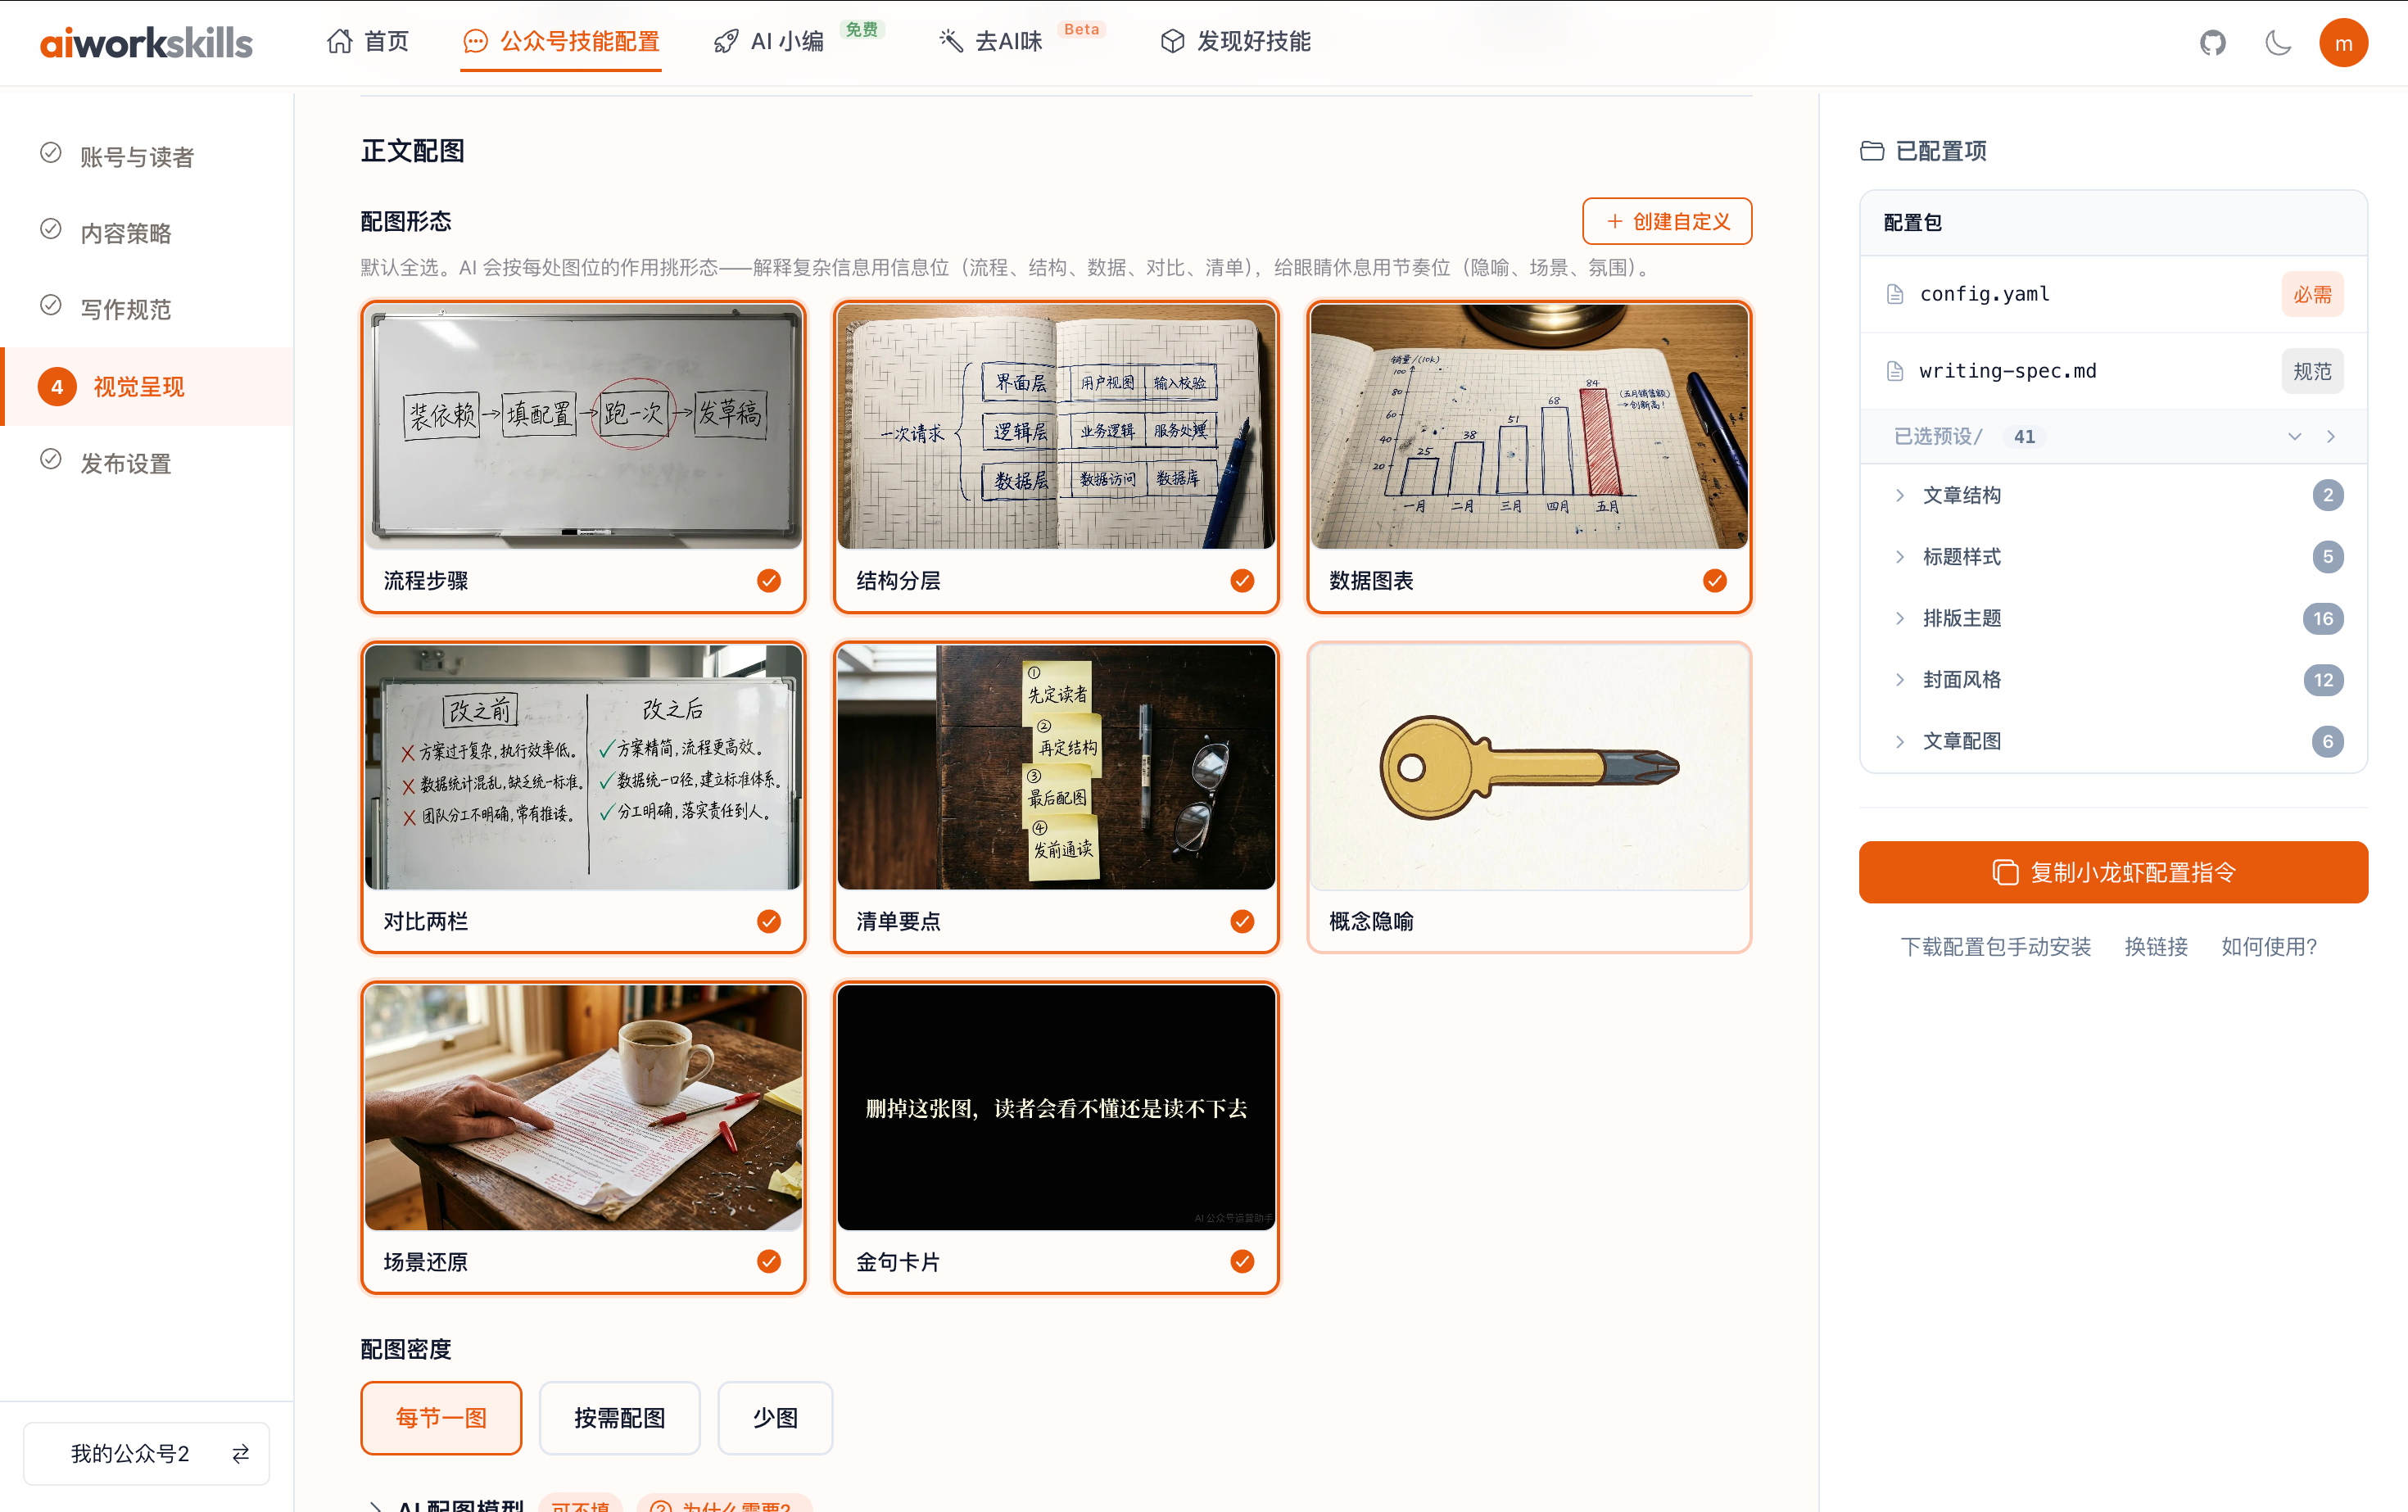
Task: Uncheck the 金句卡片 card checkmark
Action: (x=1242, y=1262)
